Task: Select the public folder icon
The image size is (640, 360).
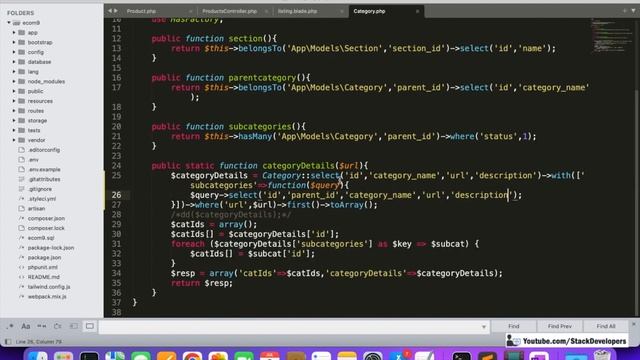Action: (x=22, y=91)
